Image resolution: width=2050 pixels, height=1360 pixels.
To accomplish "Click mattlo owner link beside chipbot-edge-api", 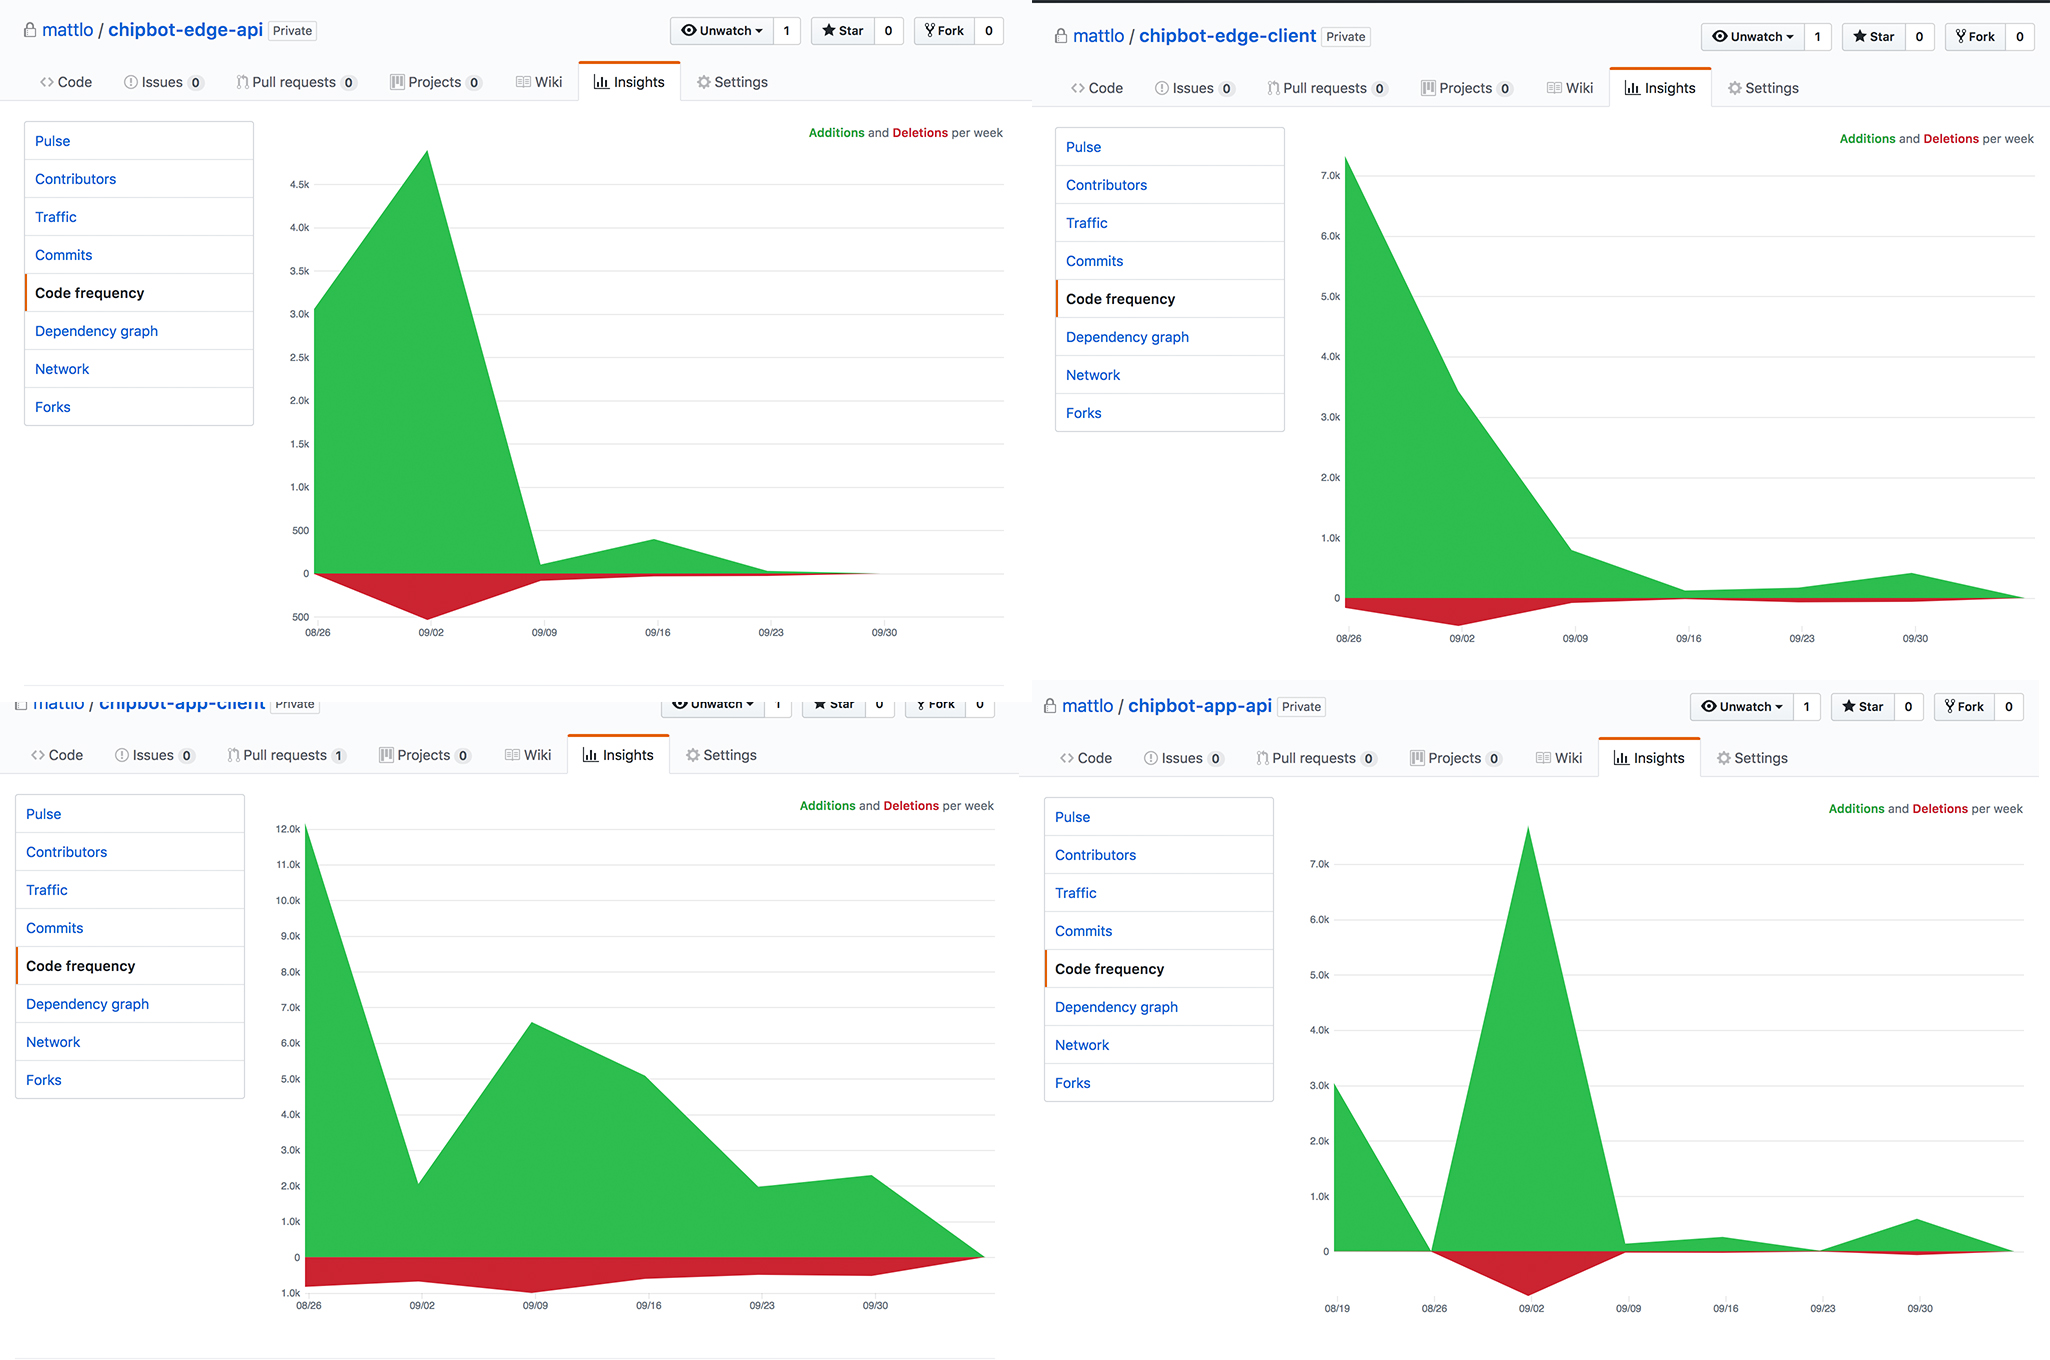I will [x=68, y=30].
